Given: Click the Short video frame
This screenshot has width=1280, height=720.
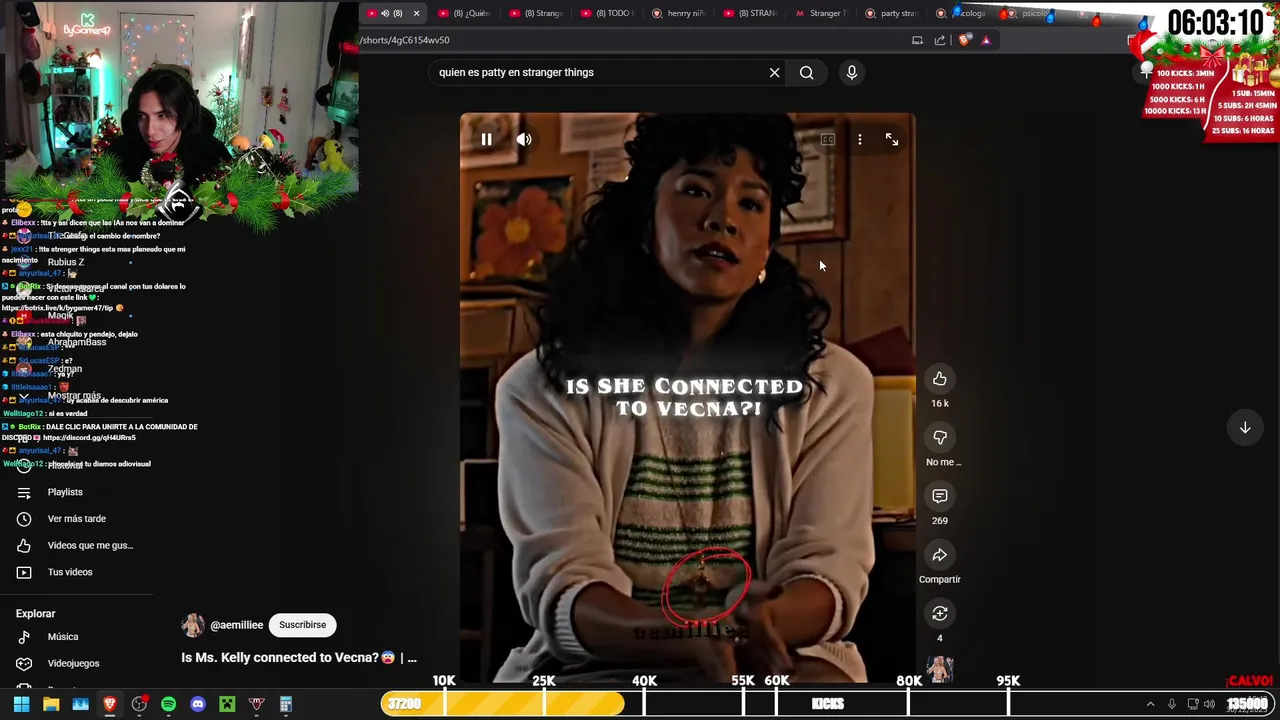Looking at the screenshot, I should click(x=687, y=397).
